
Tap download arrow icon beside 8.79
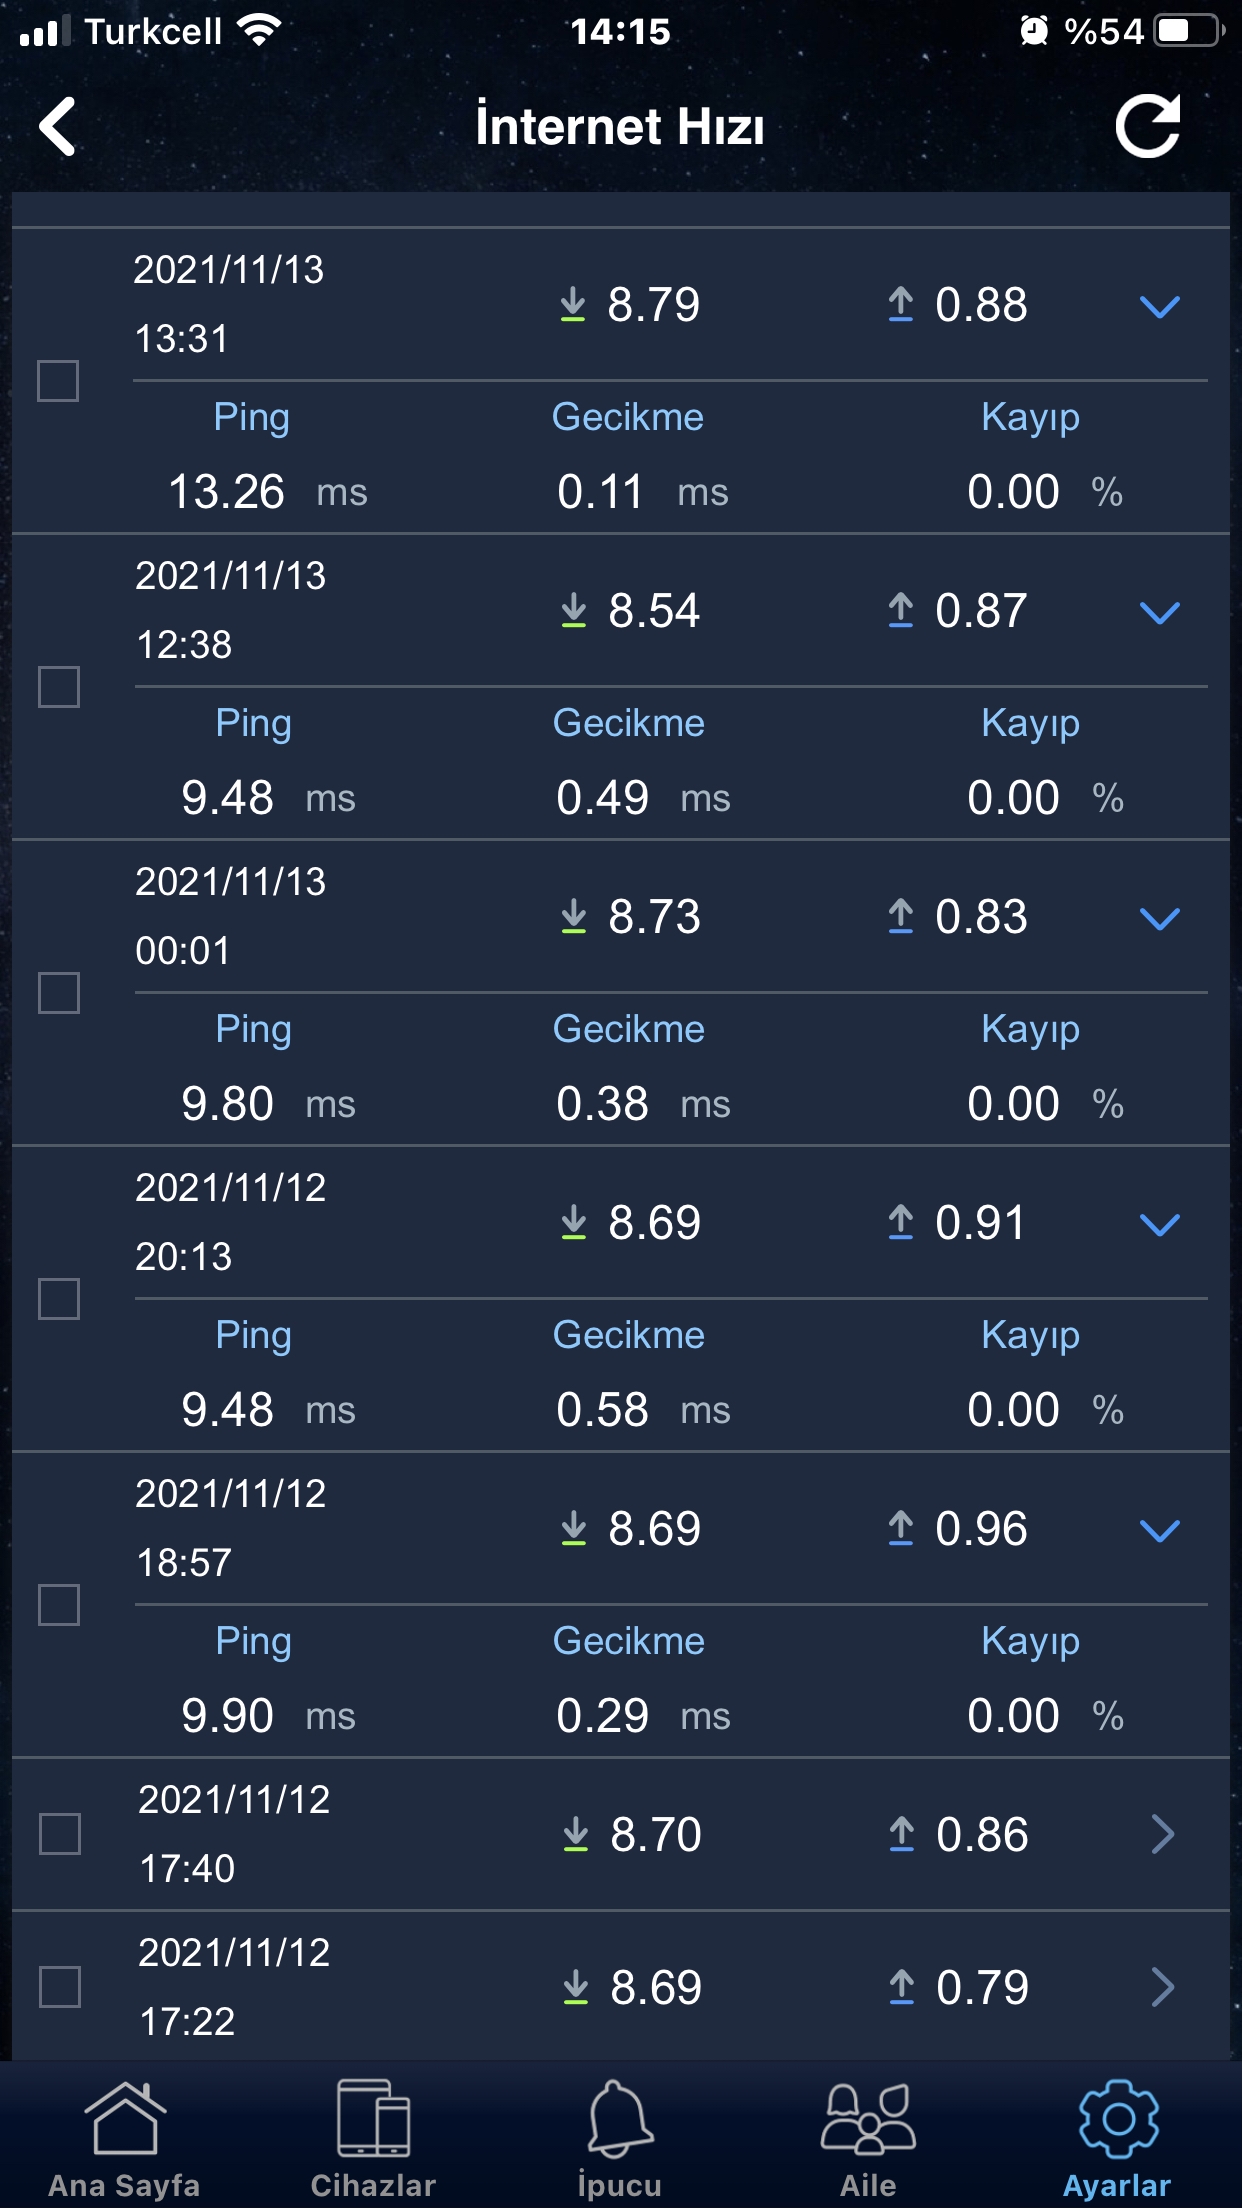tap(573, 304)
